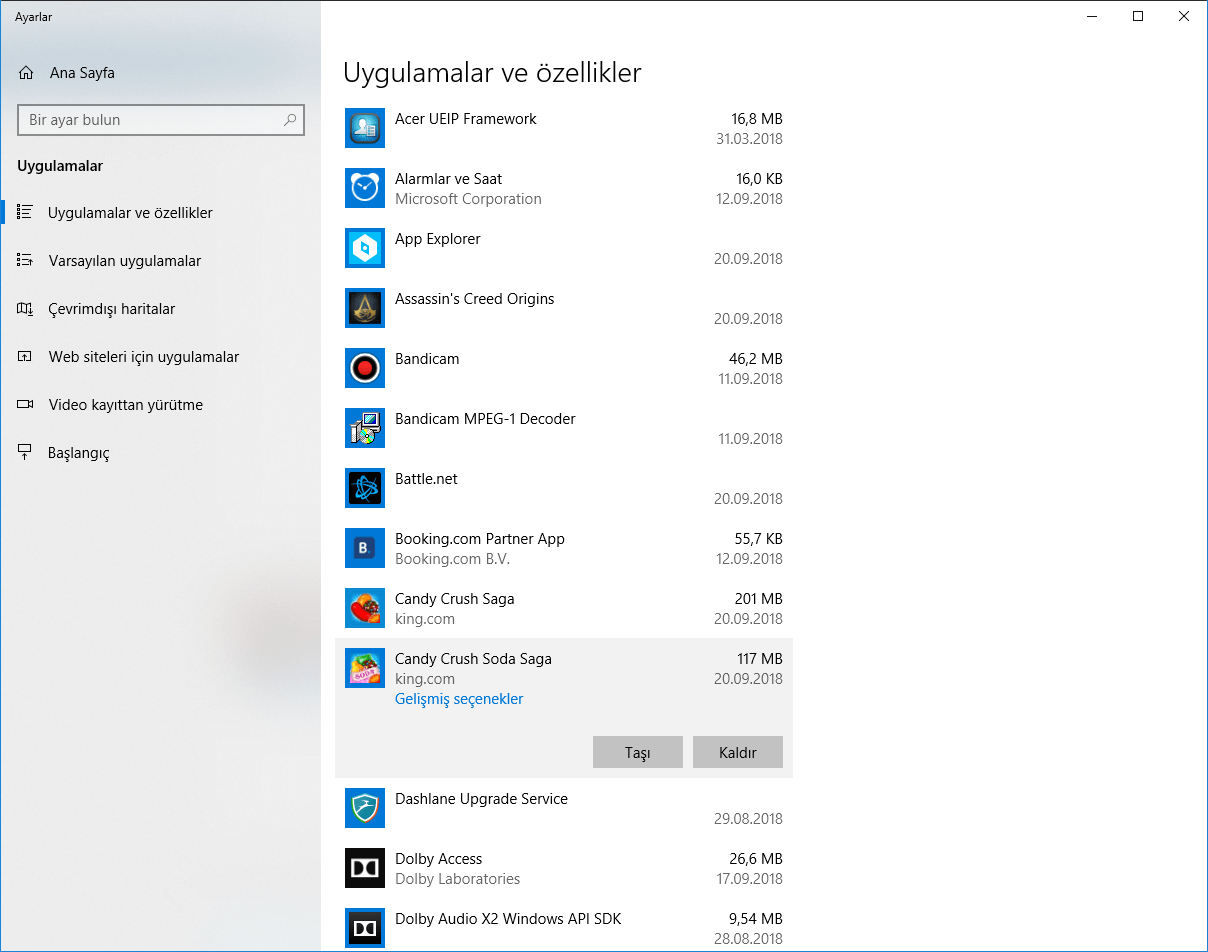Click the Video kayıttan yürütme icon
The width and height of the screenshot is (1208, 952).
26,404
